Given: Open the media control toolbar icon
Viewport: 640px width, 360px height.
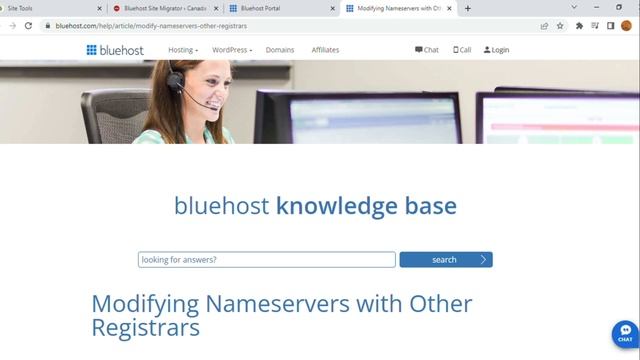Looking at the screenshot, I should 595,26.
